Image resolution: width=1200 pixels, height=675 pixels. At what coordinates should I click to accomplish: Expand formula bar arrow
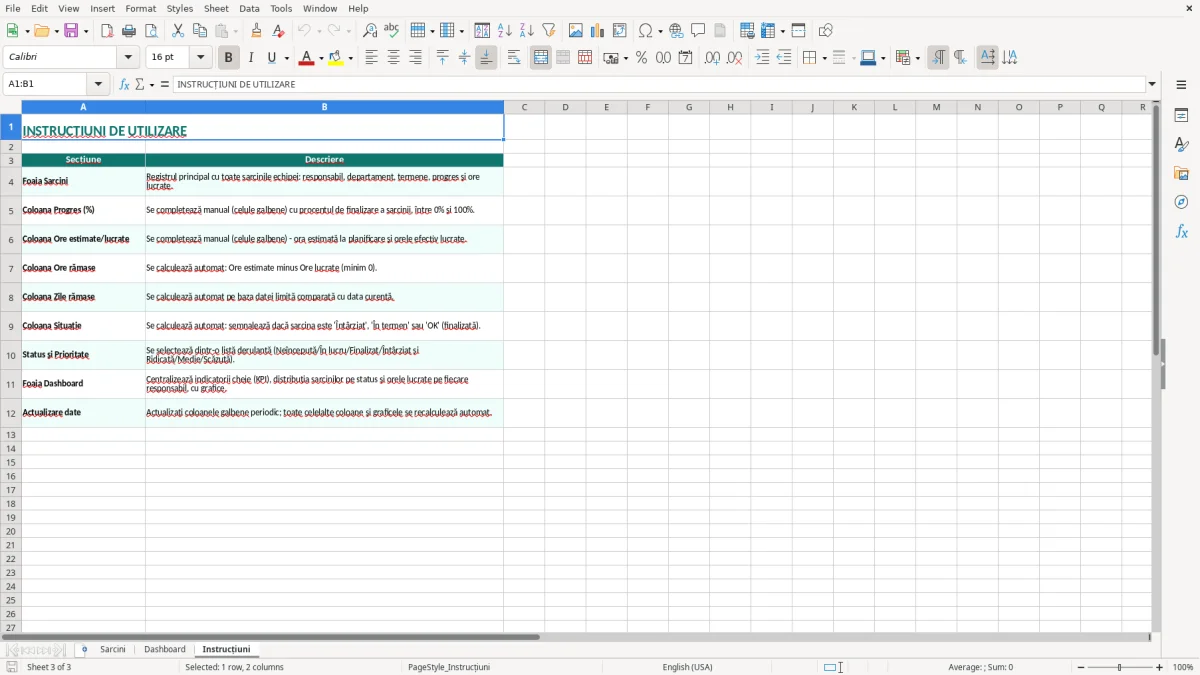(1152, 85)
